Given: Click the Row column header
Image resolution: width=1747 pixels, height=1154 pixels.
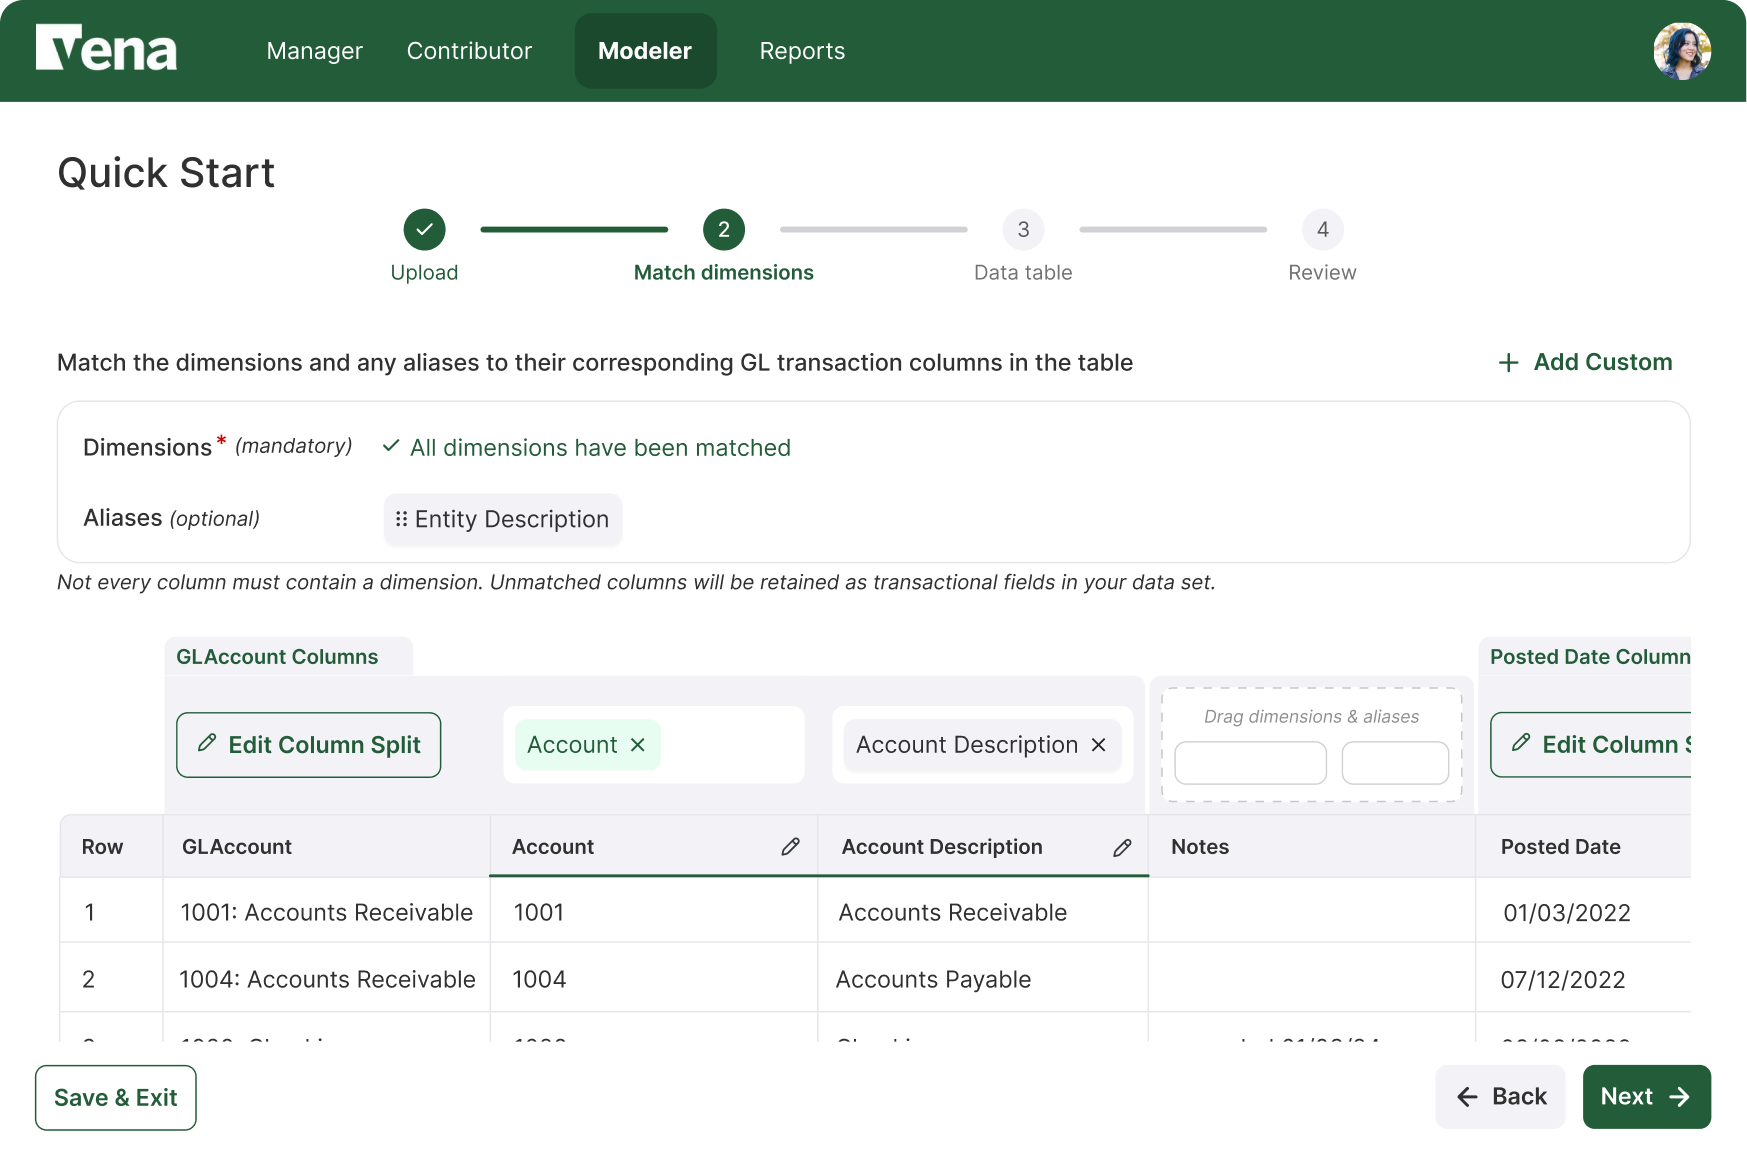Looking at the screenshot, I should [x=111, y=847].
